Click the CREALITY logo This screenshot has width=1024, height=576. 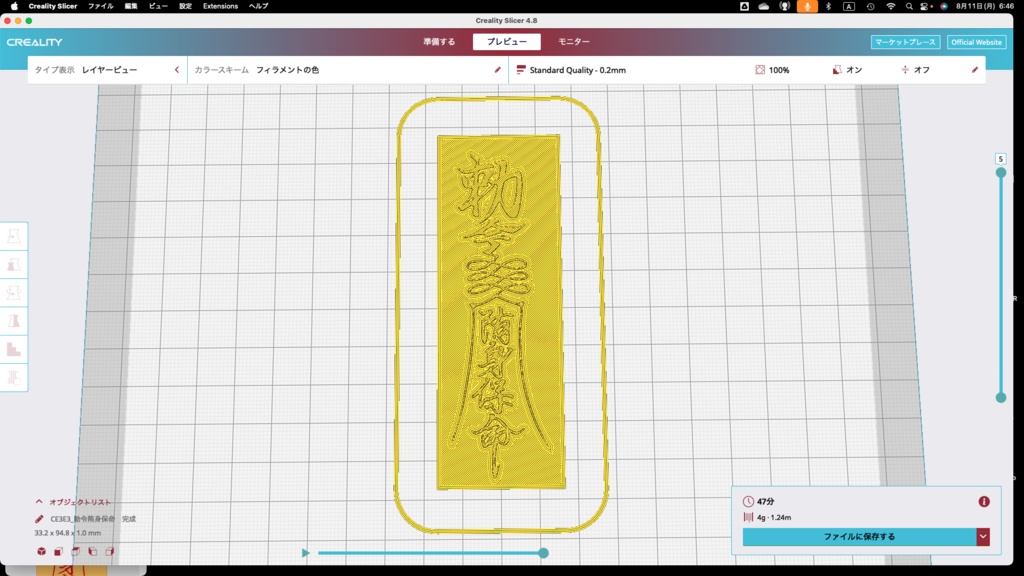click(35, 42)
